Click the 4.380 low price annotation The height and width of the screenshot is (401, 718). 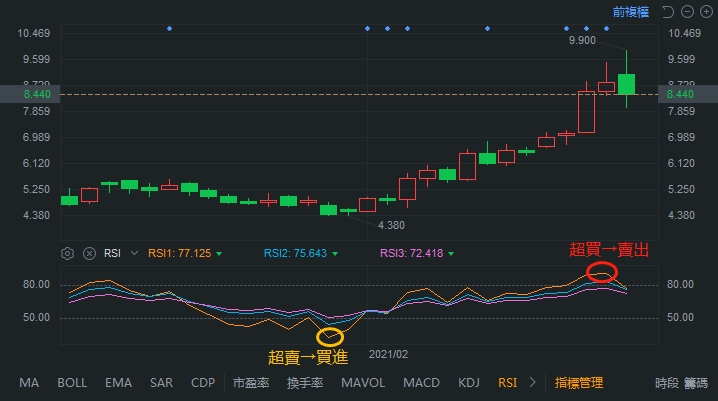[391, 225]
